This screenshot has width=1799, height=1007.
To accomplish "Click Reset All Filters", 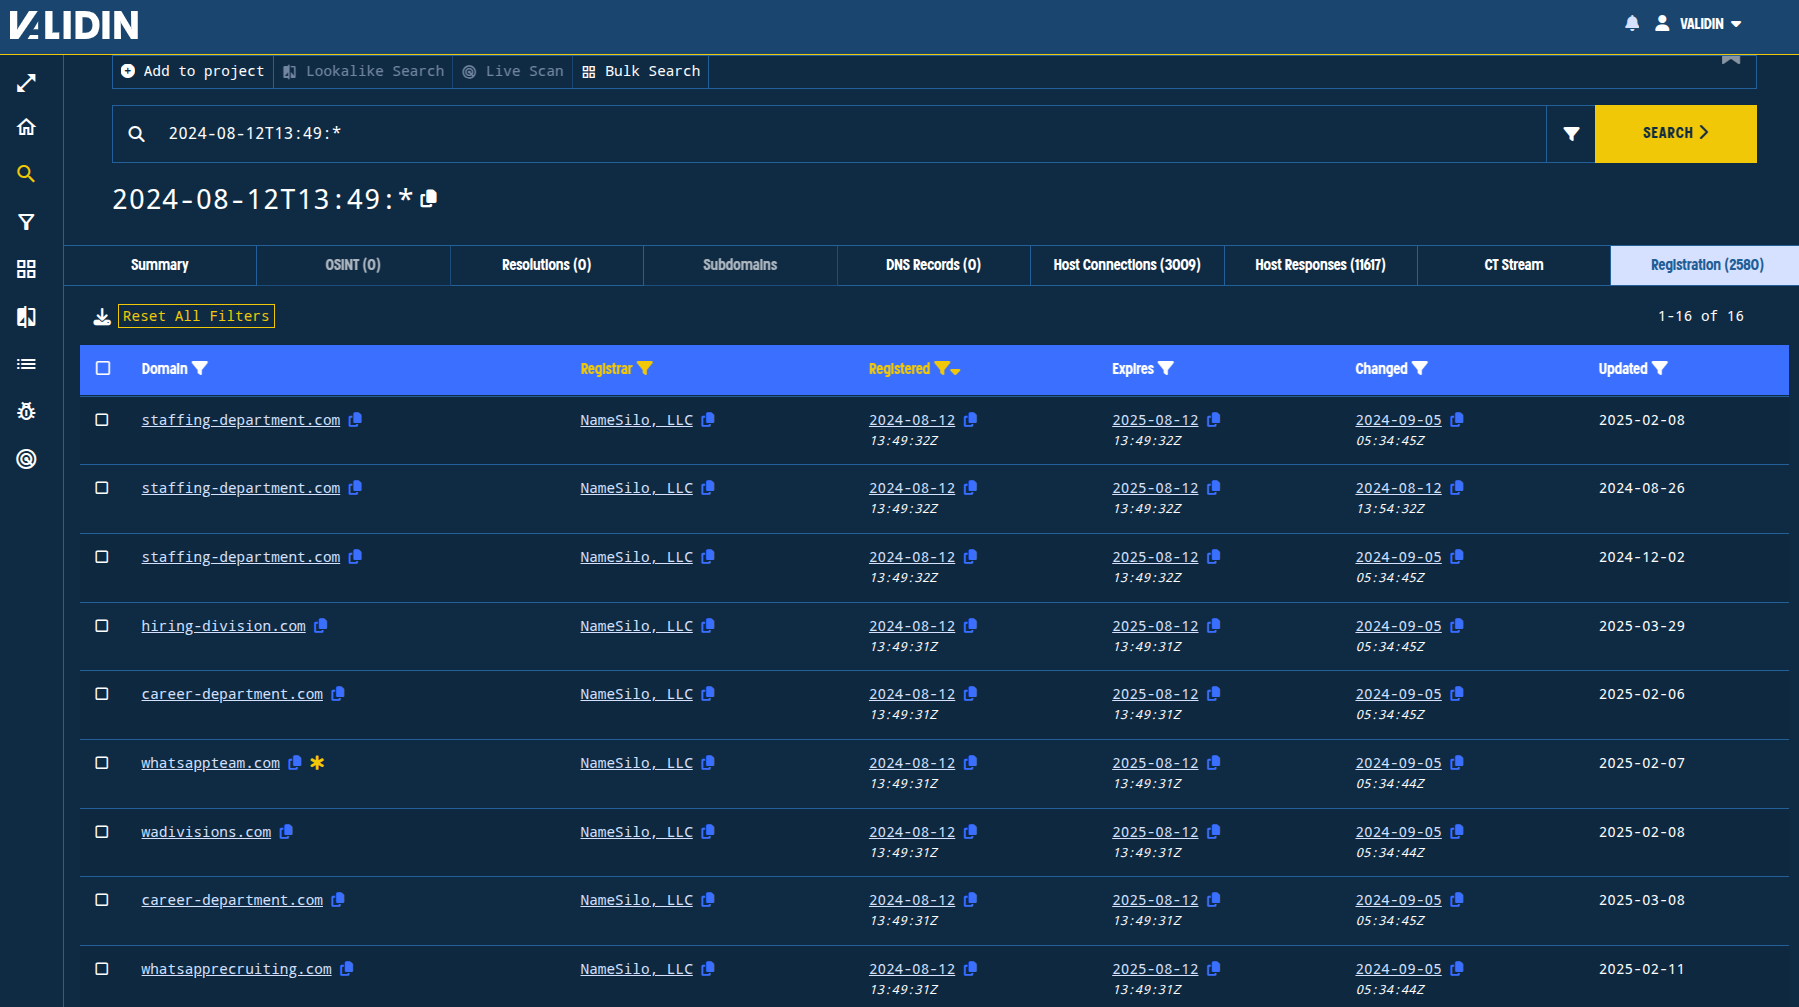I will (x=196, y=316).
